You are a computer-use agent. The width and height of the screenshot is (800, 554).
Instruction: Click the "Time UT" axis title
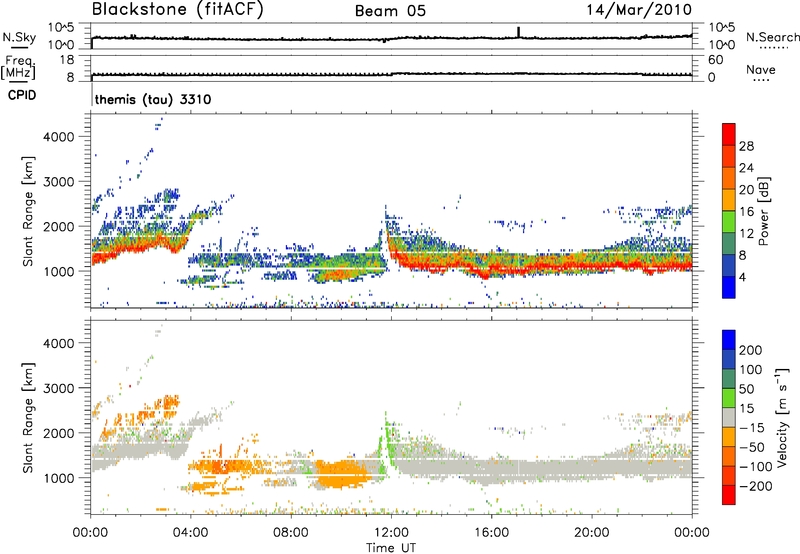[x=391, y=548]
